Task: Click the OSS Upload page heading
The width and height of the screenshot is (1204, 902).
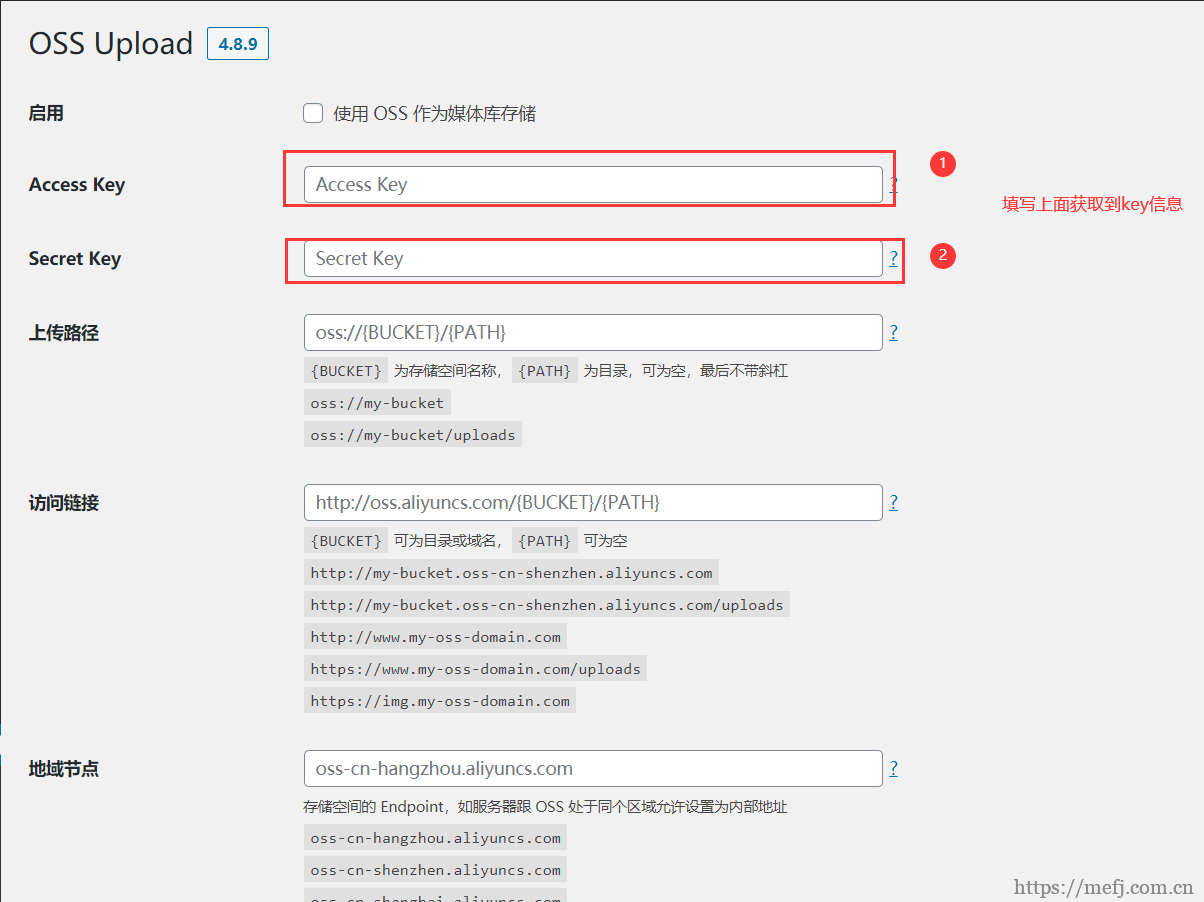Action: coord(111,44)
